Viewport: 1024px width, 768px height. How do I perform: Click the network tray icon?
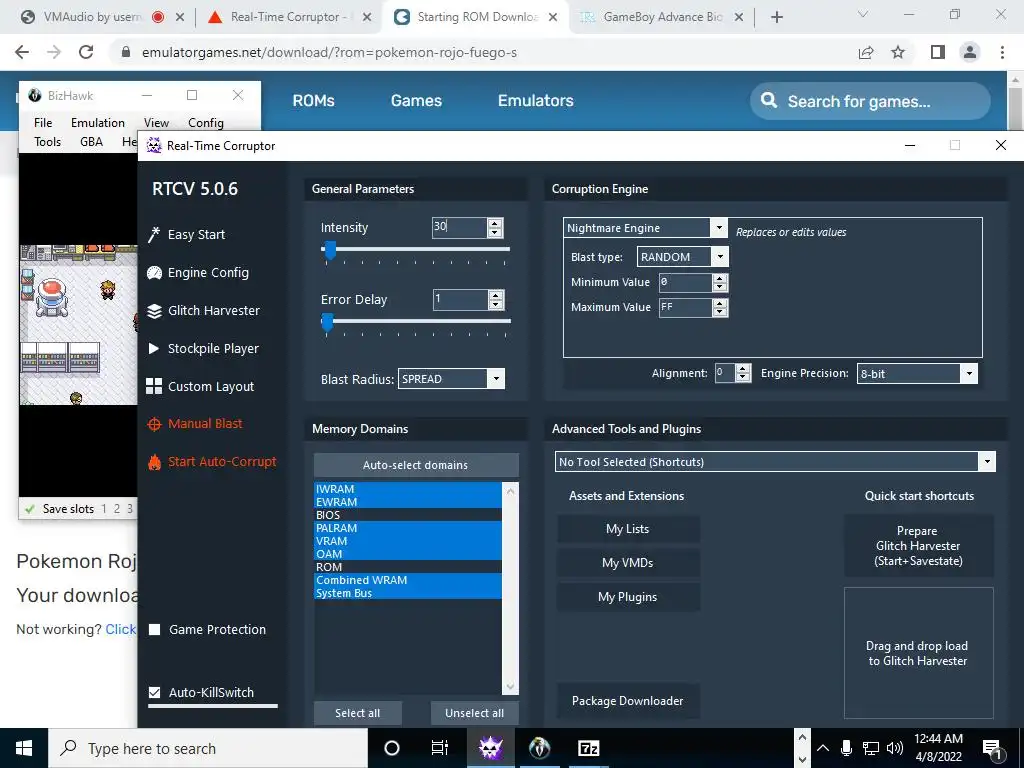[x=871, y=748]
